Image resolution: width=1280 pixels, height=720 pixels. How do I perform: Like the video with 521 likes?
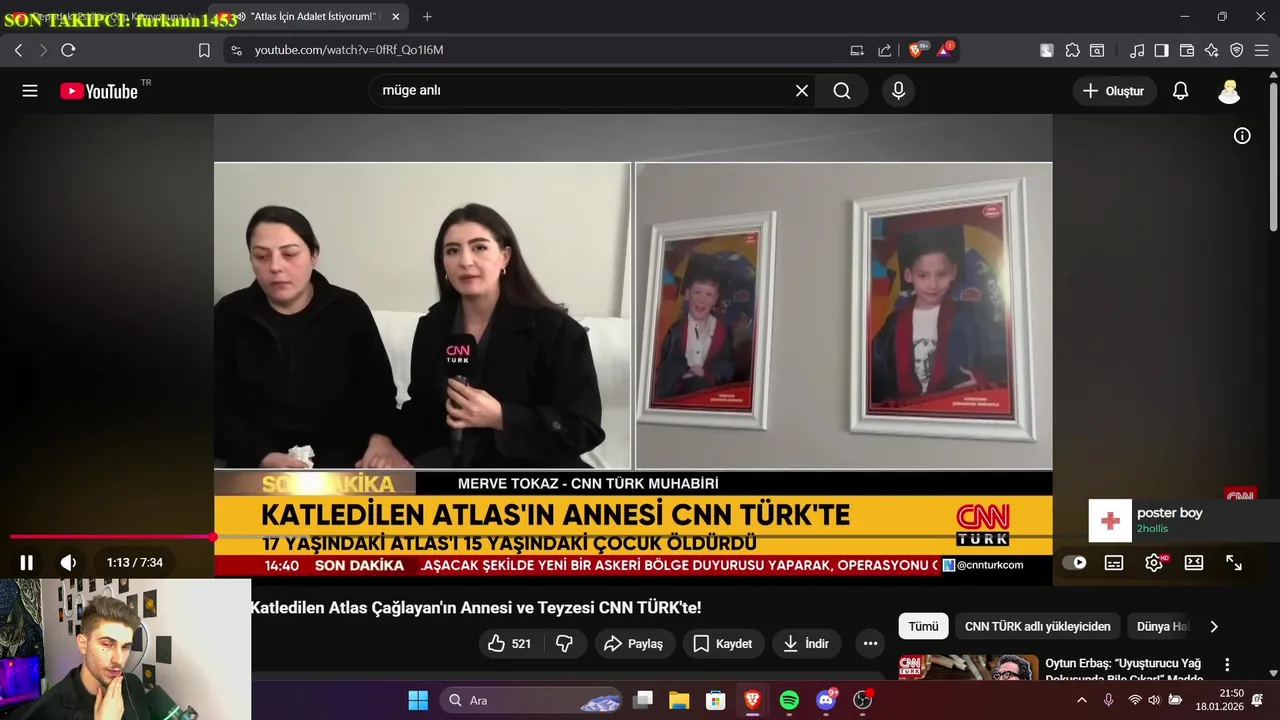(x=510, y=644)
